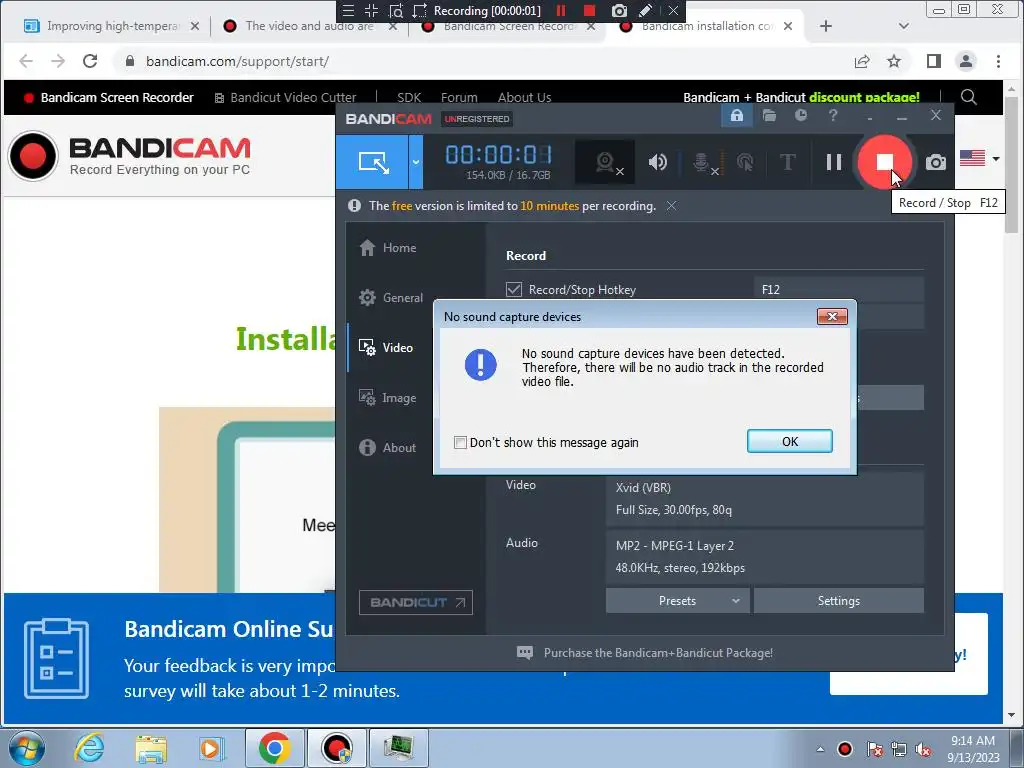The width and height of the screenshot is (1024, 768).
Task: Open the video format Settings button
Action: (x=839, y=601)
